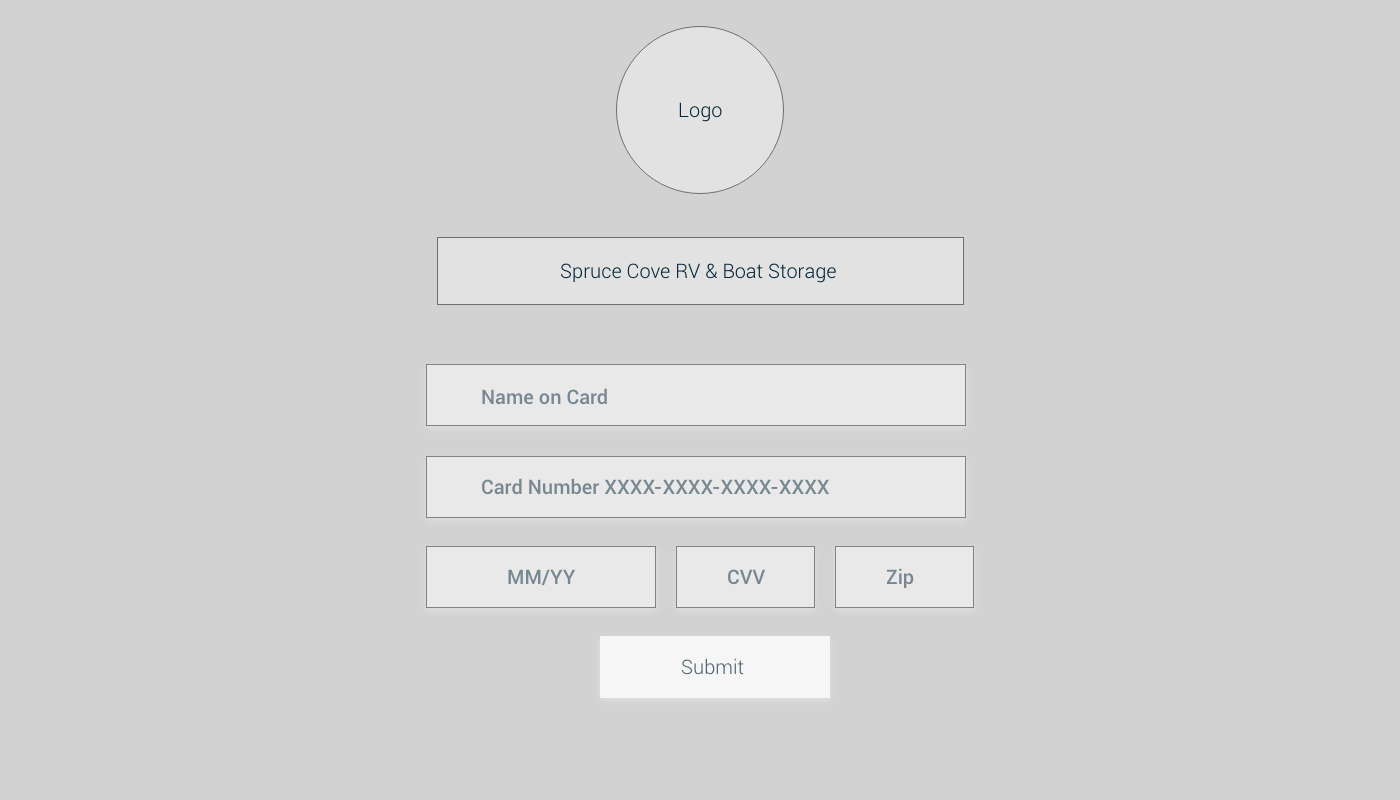Click the Name on Card placeholder text
The image size is (1400, 800).
pos(544,397)
